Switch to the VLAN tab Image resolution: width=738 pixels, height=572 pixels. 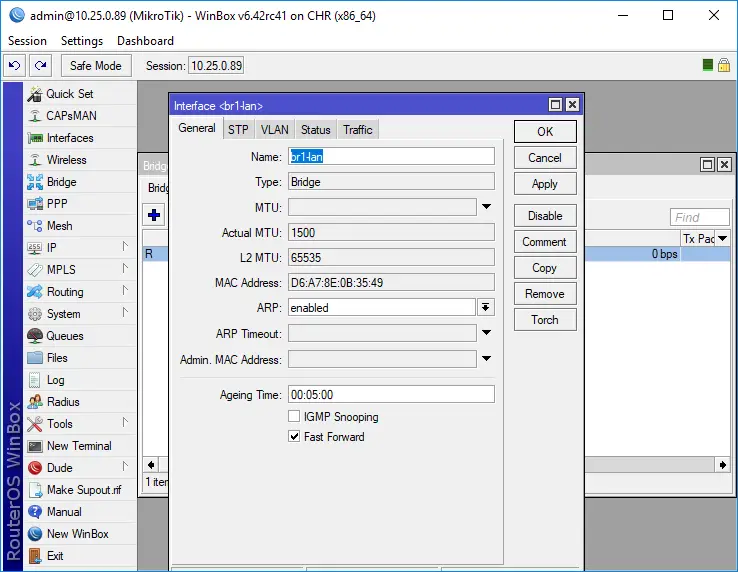[274, 130]
